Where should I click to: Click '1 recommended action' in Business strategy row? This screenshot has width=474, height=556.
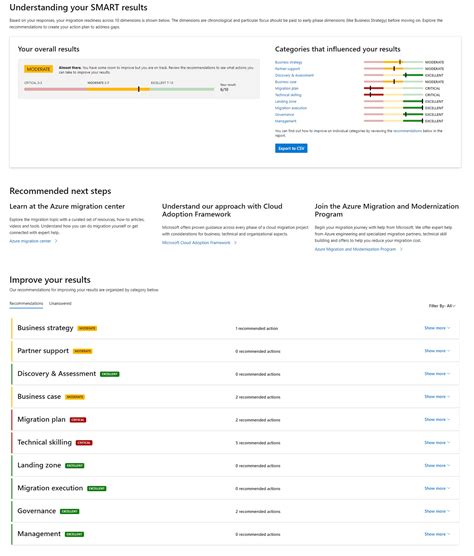click(x=257, y=328)
